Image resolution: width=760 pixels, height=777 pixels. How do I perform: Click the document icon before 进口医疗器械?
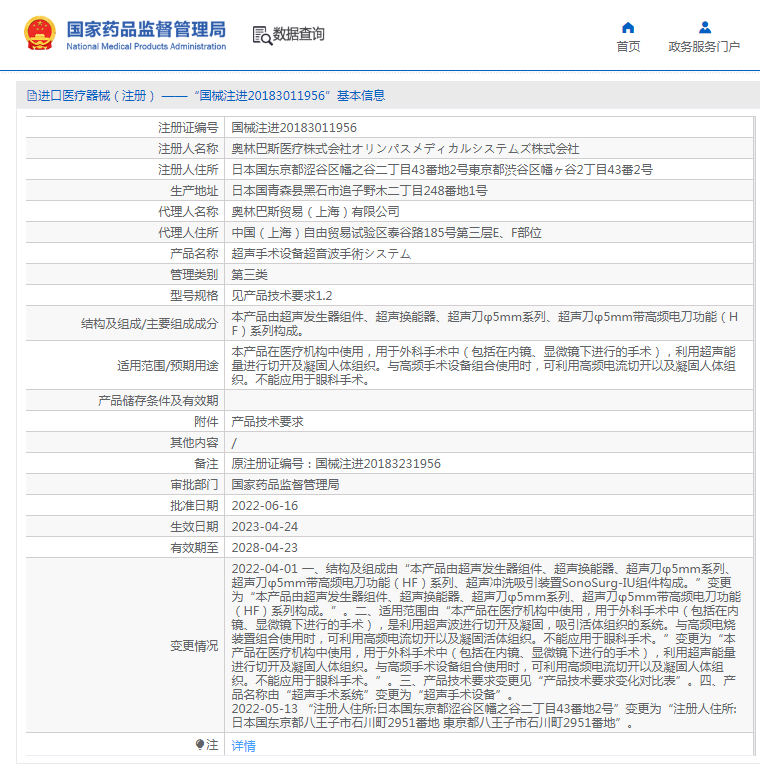coord(32,96)
